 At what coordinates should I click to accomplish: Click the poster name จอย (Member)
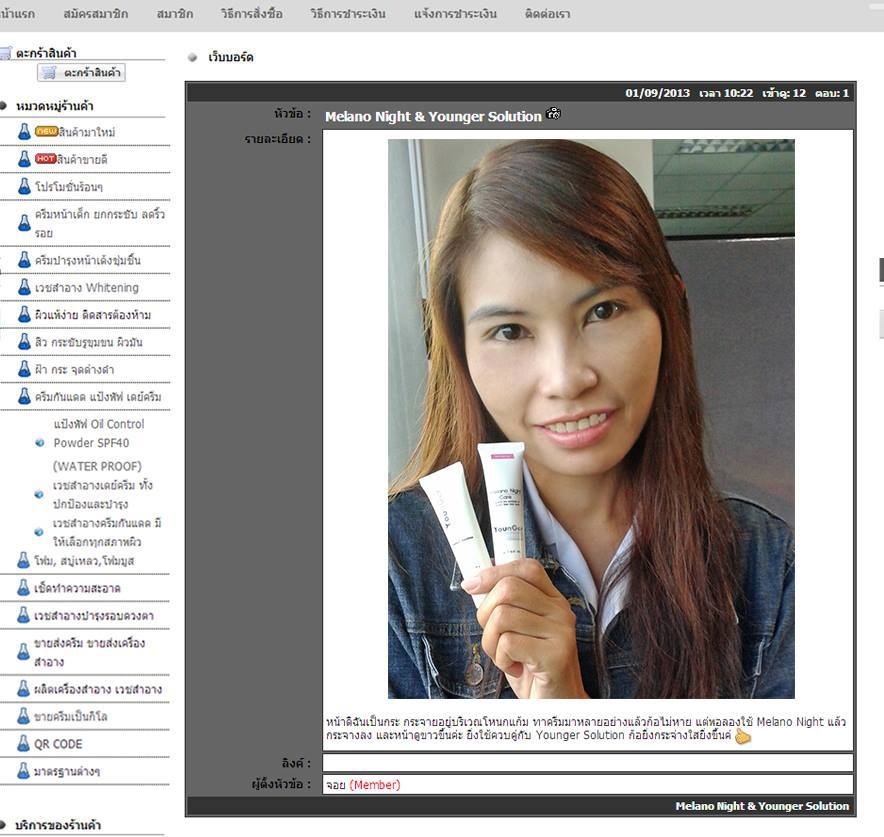363,785
